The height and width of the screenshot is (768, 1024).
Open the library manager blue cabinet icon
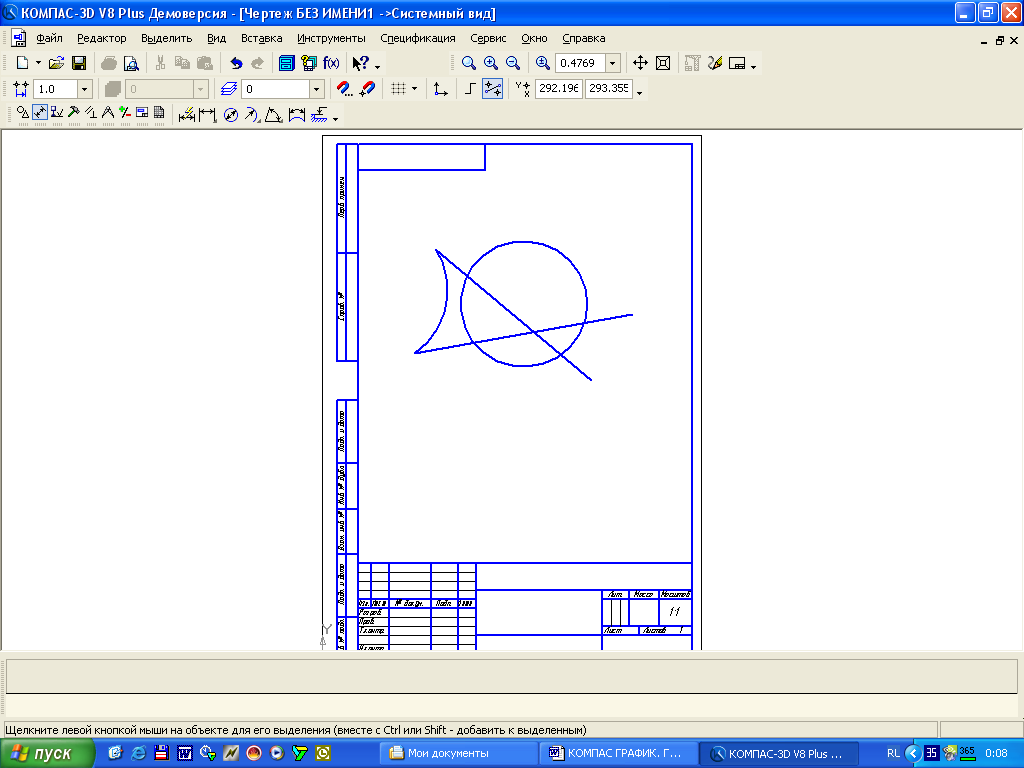(x=286, y=63)
